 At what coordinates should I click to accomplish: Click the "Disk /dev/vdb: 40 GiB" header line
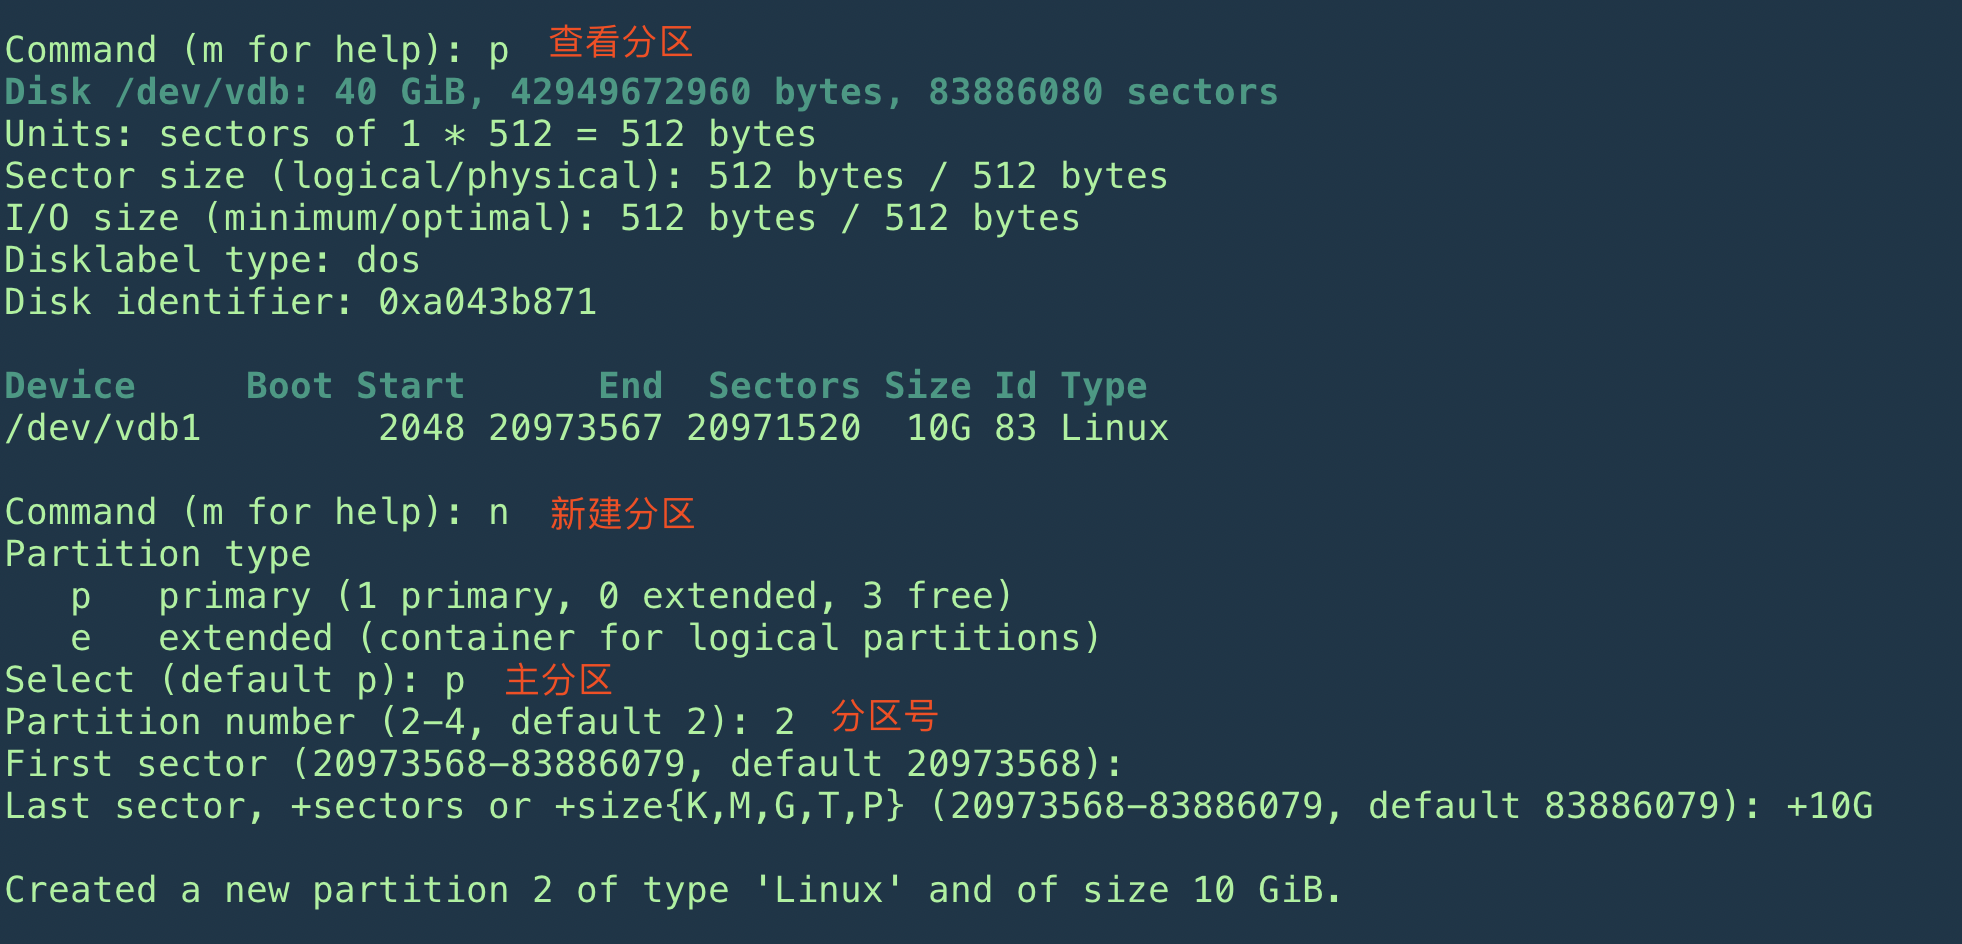coord(641,92)
